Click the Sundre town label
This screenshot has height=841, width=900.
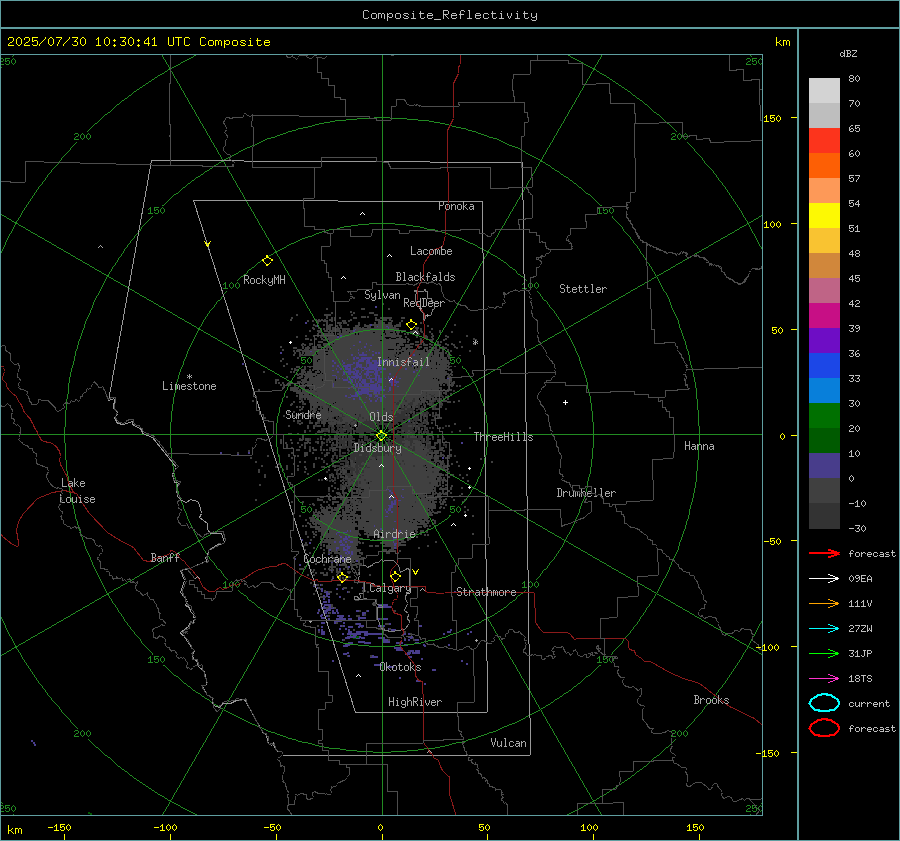[303, 414]
